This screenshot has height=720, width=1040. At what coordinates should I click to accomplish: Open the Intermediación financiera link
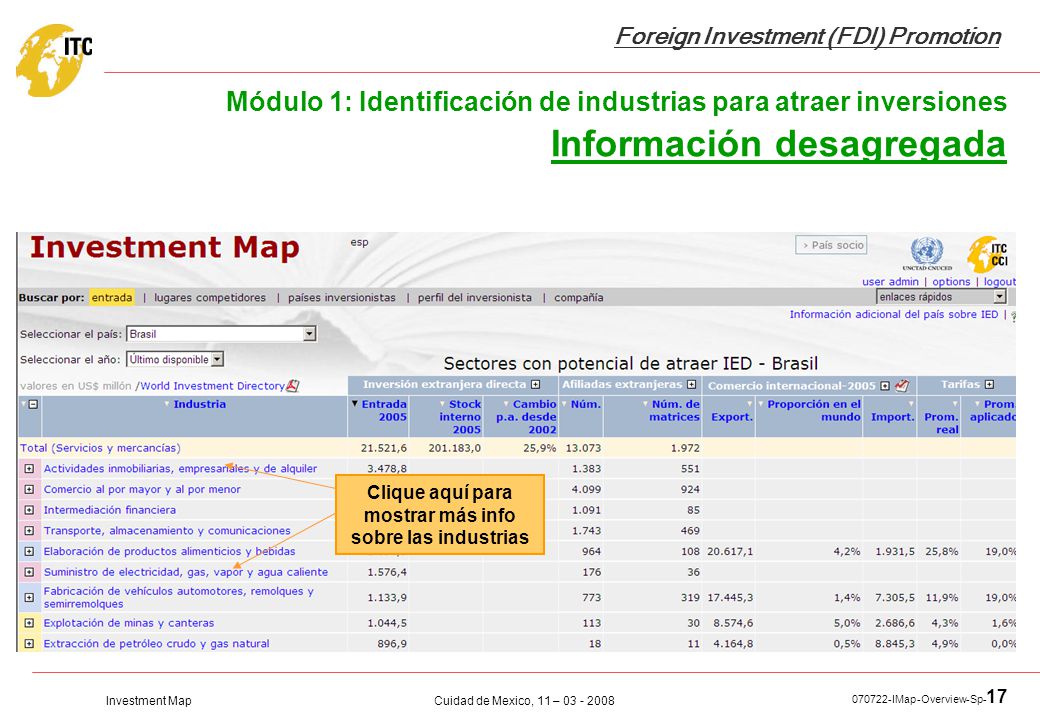tap(109, 510)
